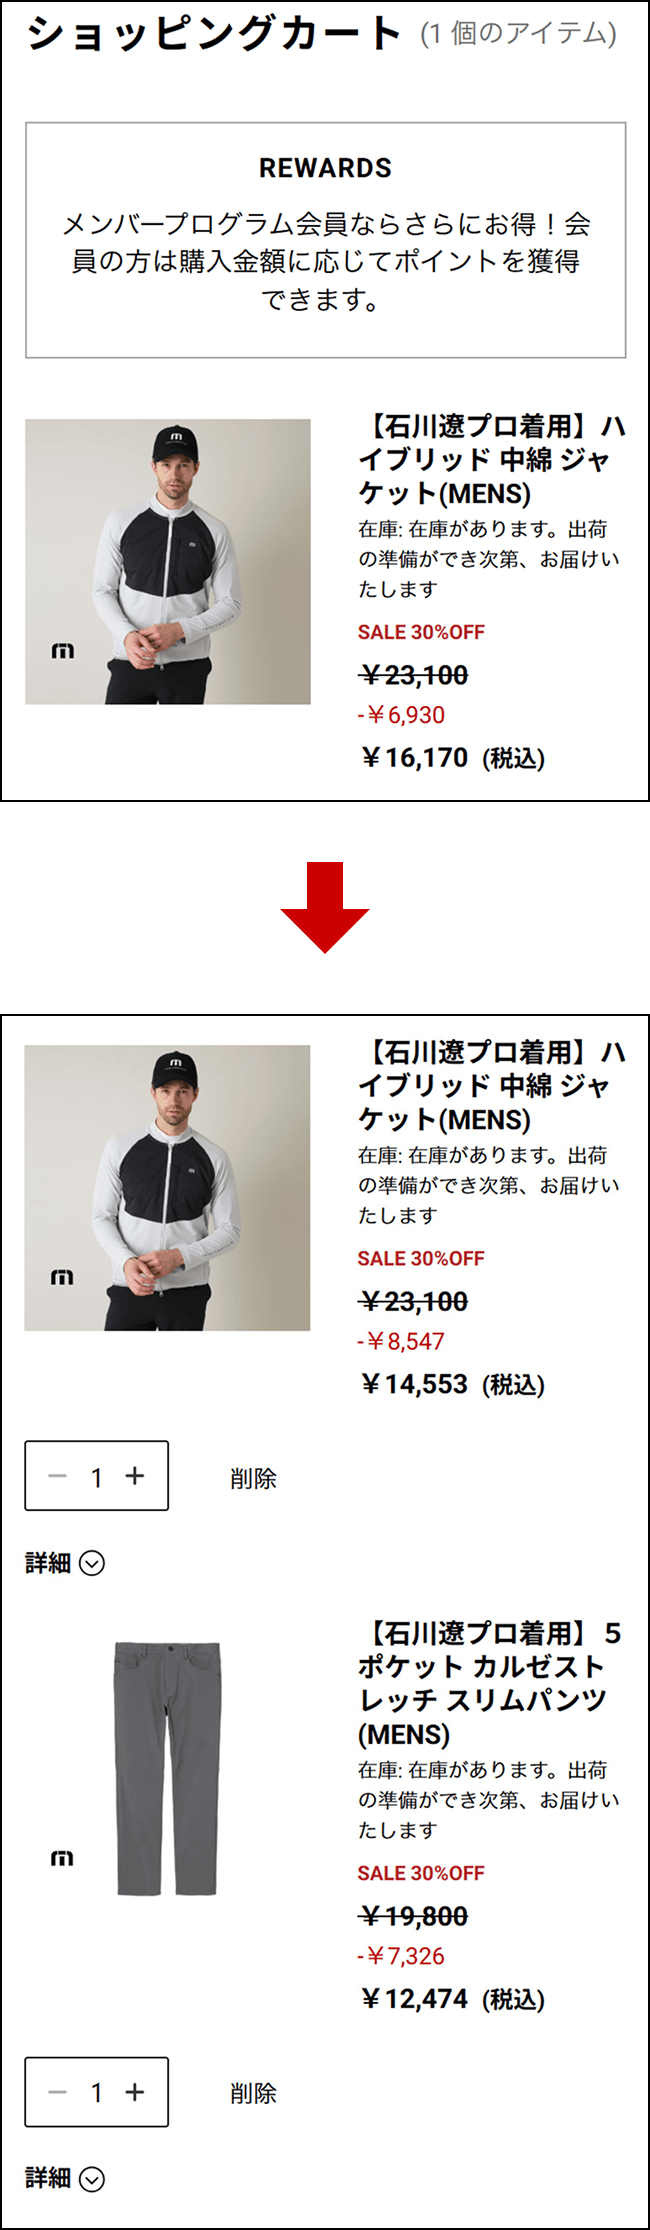
Task: Open the gray slim pants thumbnail
Action: 167,1769
